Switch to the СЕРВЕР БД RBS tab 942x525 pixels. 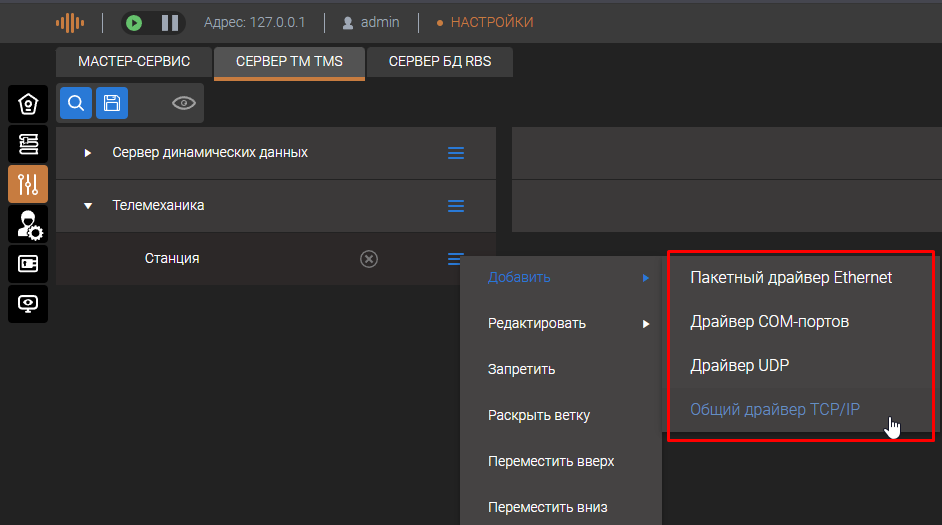(x=441, y=62)
